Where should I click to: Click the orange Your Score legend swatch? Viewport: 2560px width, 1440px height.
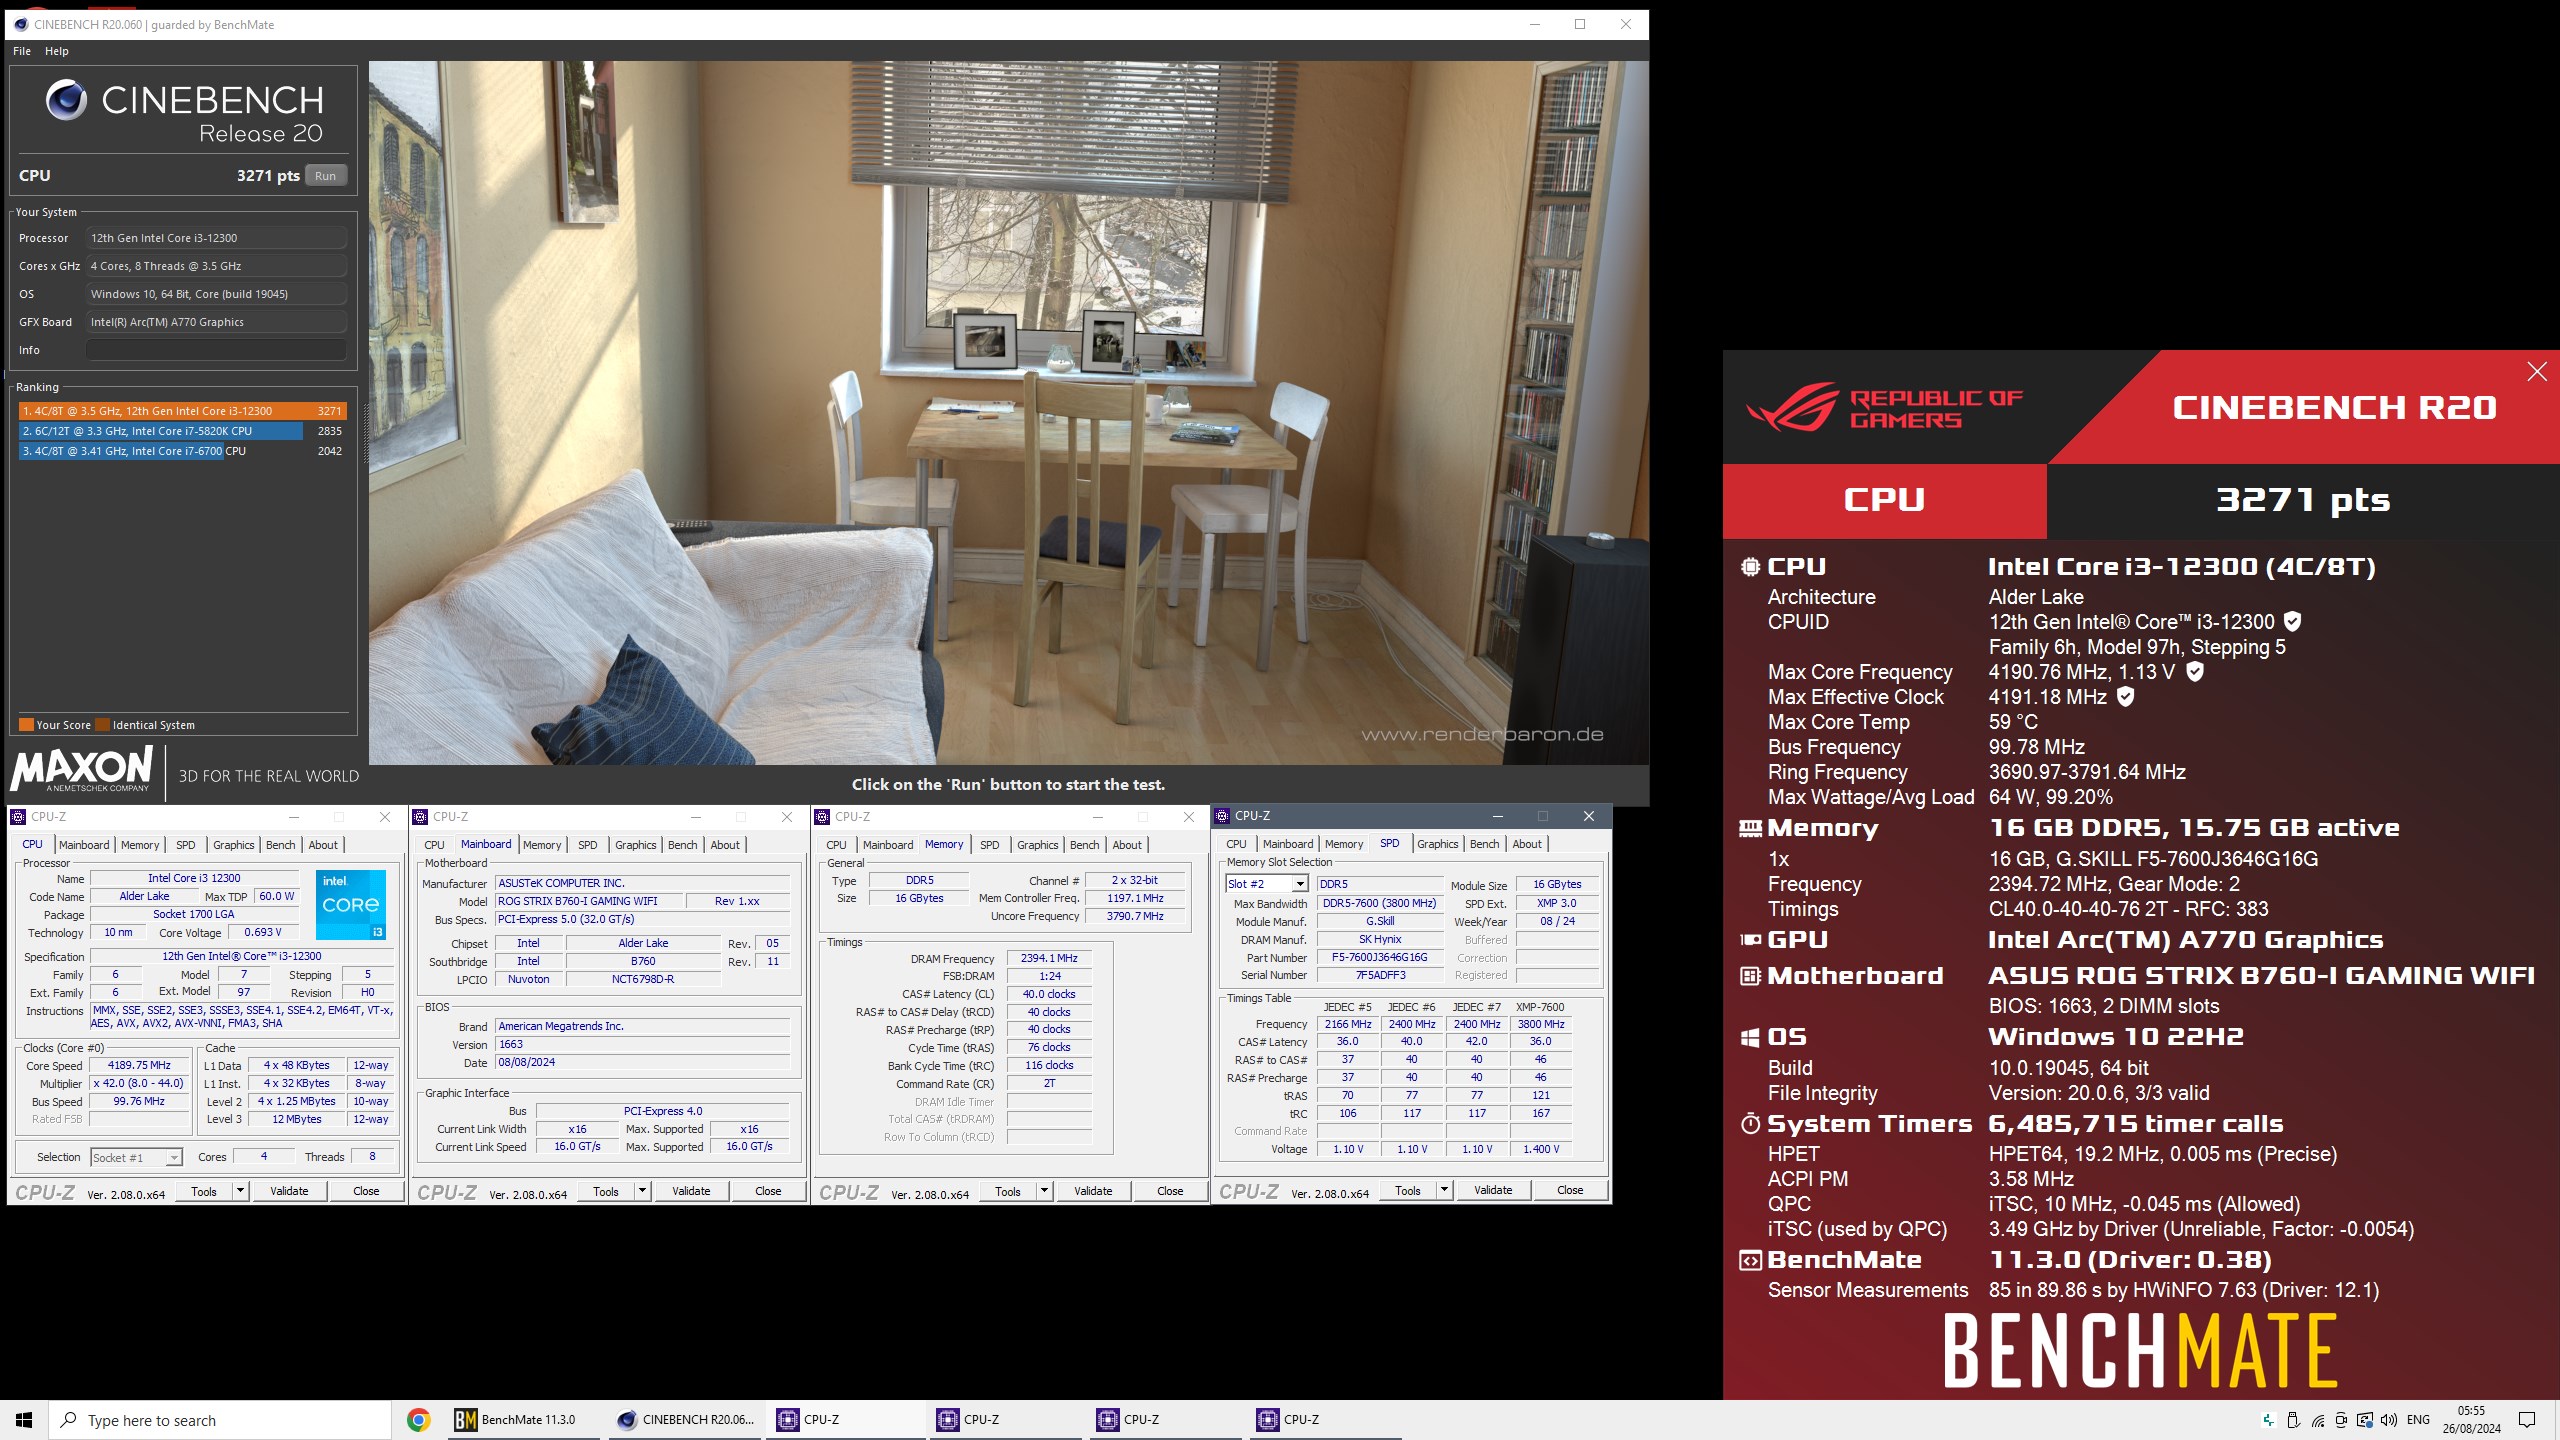[26, 725]
